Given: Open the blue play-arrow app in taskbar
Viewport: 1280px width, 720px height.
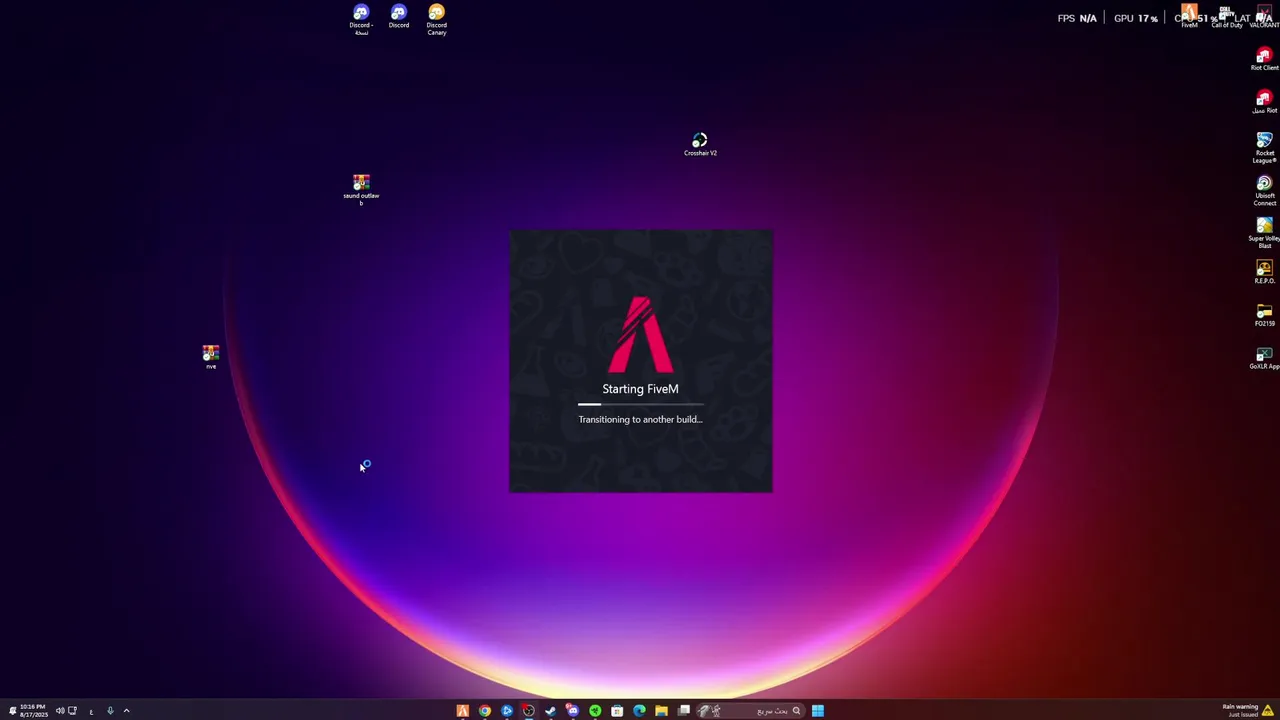Looking at the screenshot, I should click(x=506, y=711).
